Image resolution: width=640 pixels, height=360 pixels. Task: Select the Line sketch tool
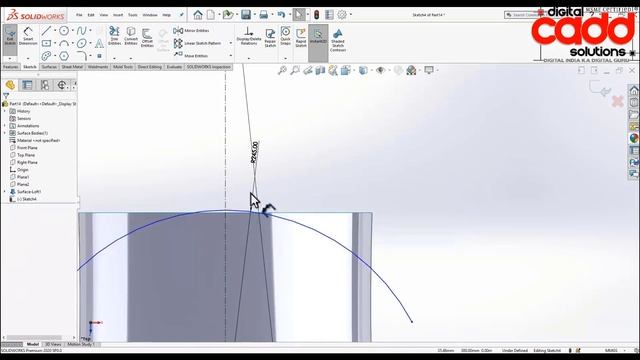point(46,30)
